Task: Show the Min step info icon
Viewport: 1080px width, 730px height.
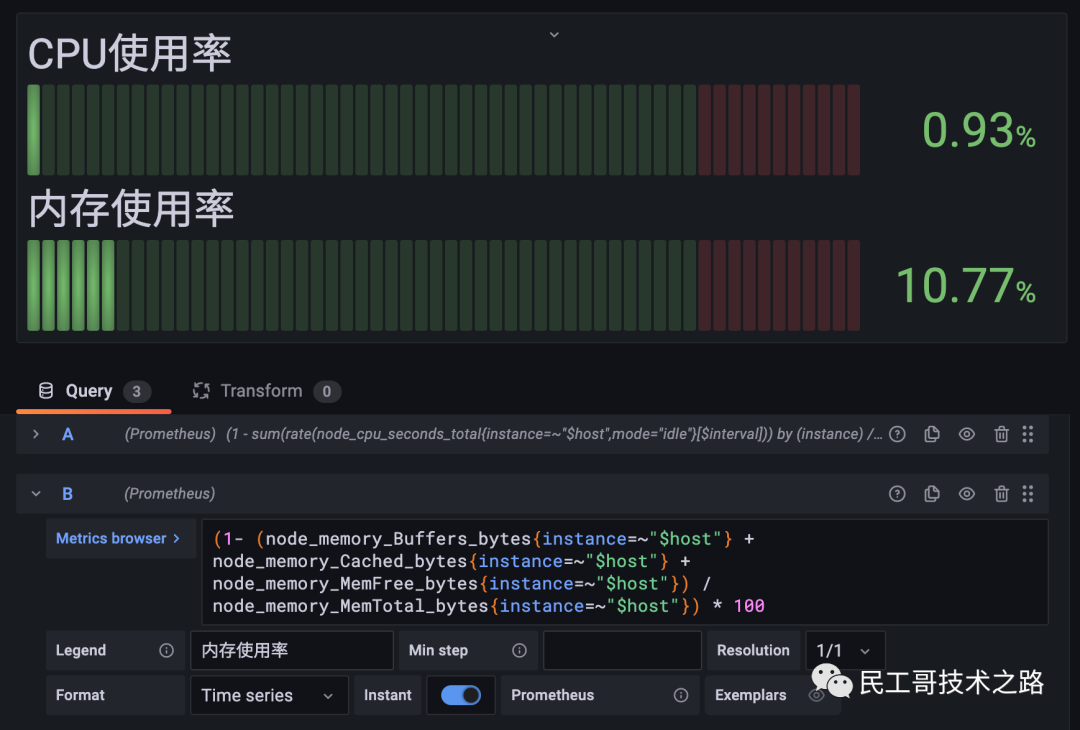Action: pyautogui.click(x=519, y=650)
